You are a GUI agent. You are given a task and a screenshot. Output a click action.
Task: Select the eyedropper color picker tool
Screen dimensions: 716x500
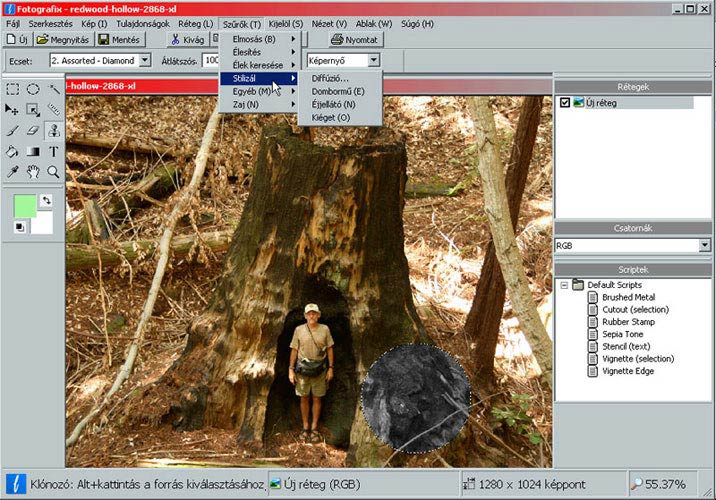[12, 172]
